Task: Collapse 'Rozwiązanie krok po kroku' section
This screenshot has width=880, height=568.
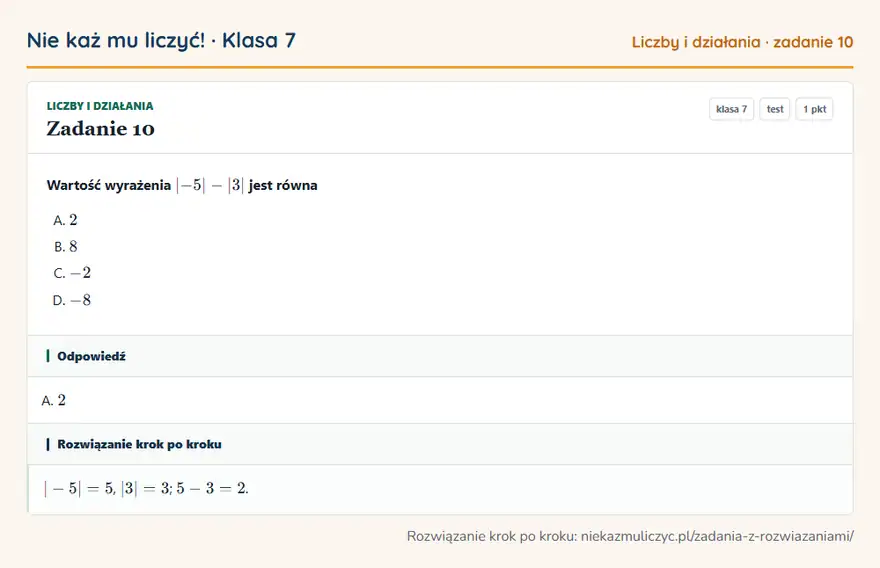Action: 440,444
